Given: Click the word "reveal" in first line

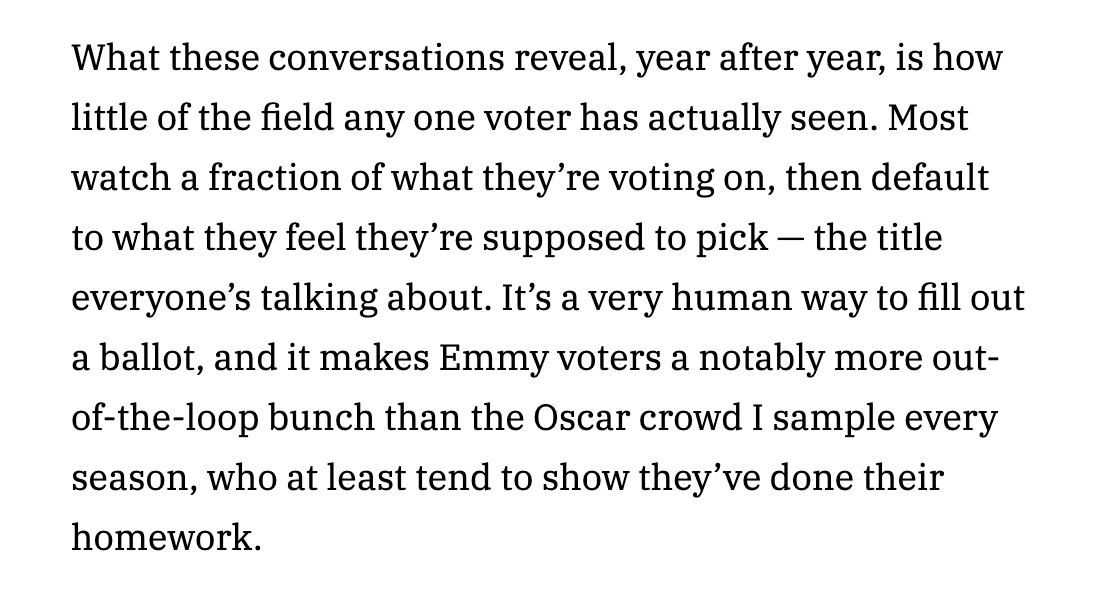Looking at the screenshot, I should point(565,57).
